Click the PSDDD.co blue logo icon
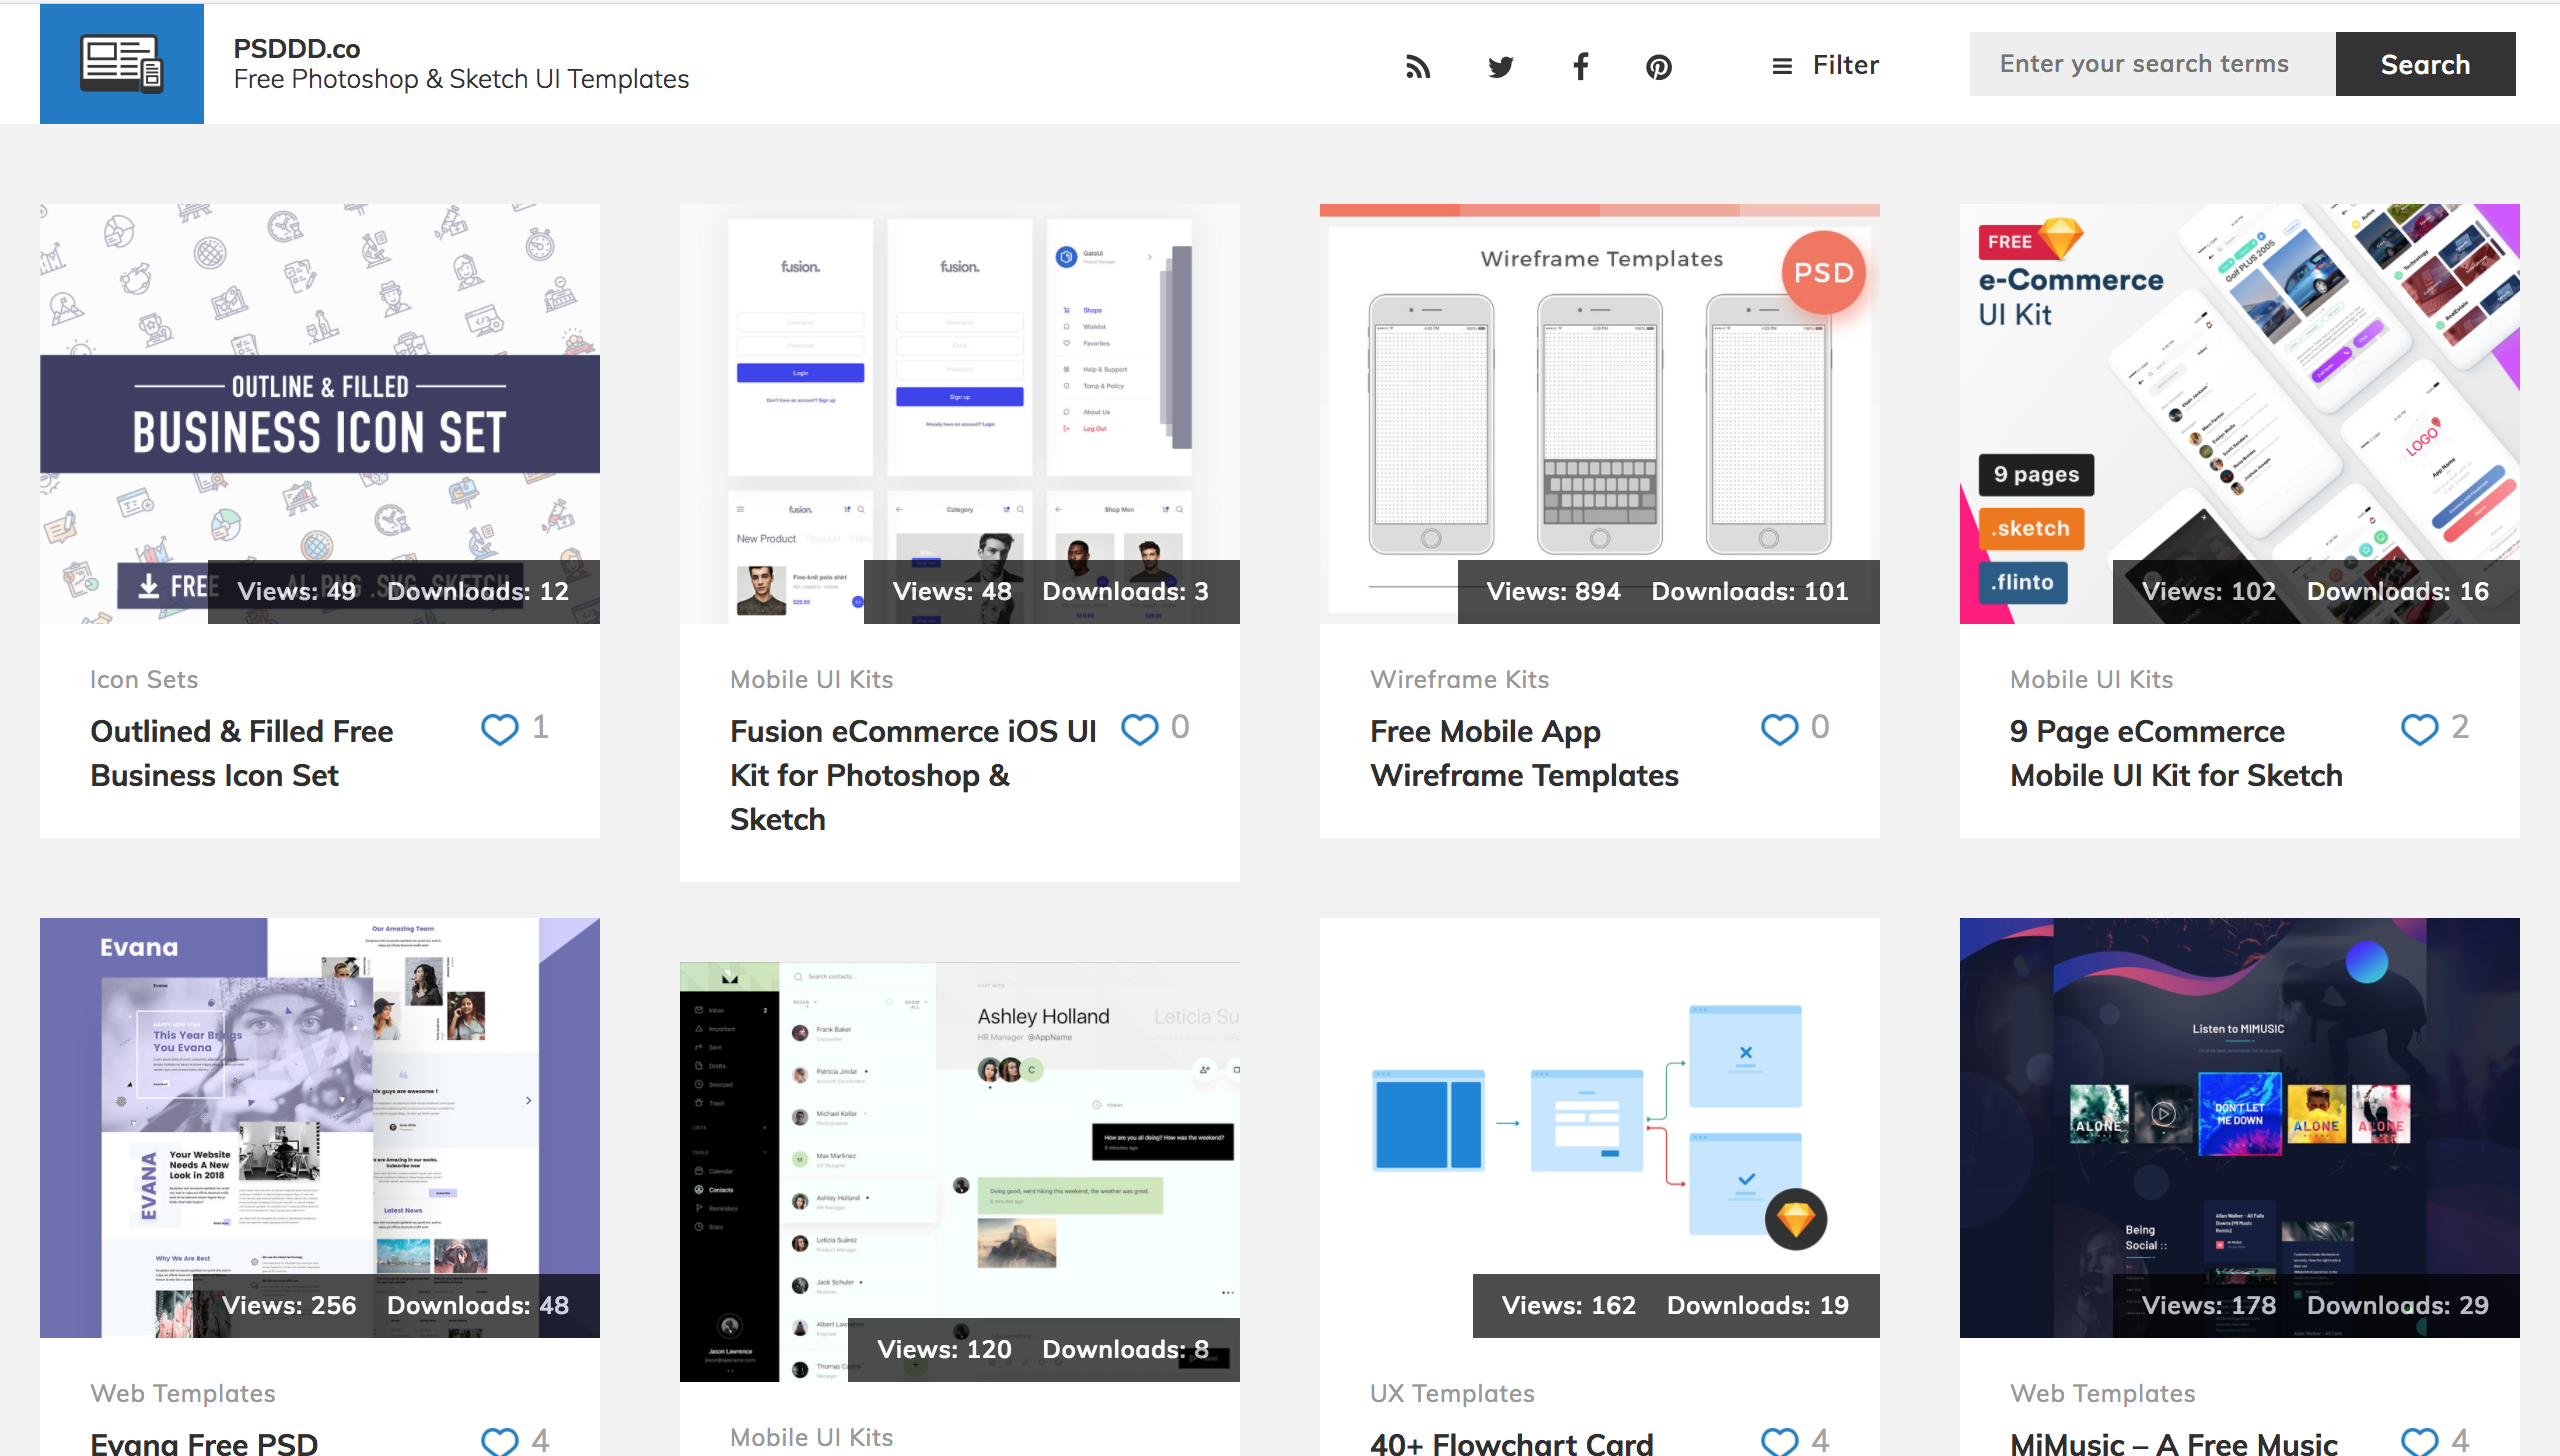 click(121, 64)
